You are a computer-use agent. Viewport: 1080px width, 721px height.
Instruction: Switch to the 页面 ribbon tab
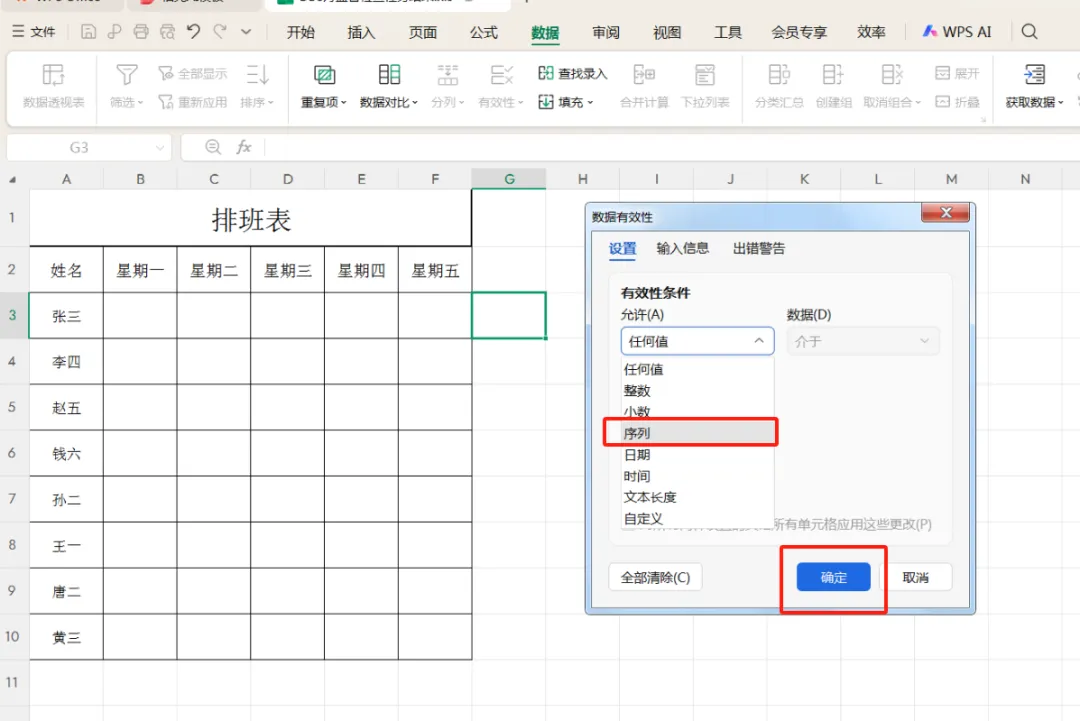[422, 32]
